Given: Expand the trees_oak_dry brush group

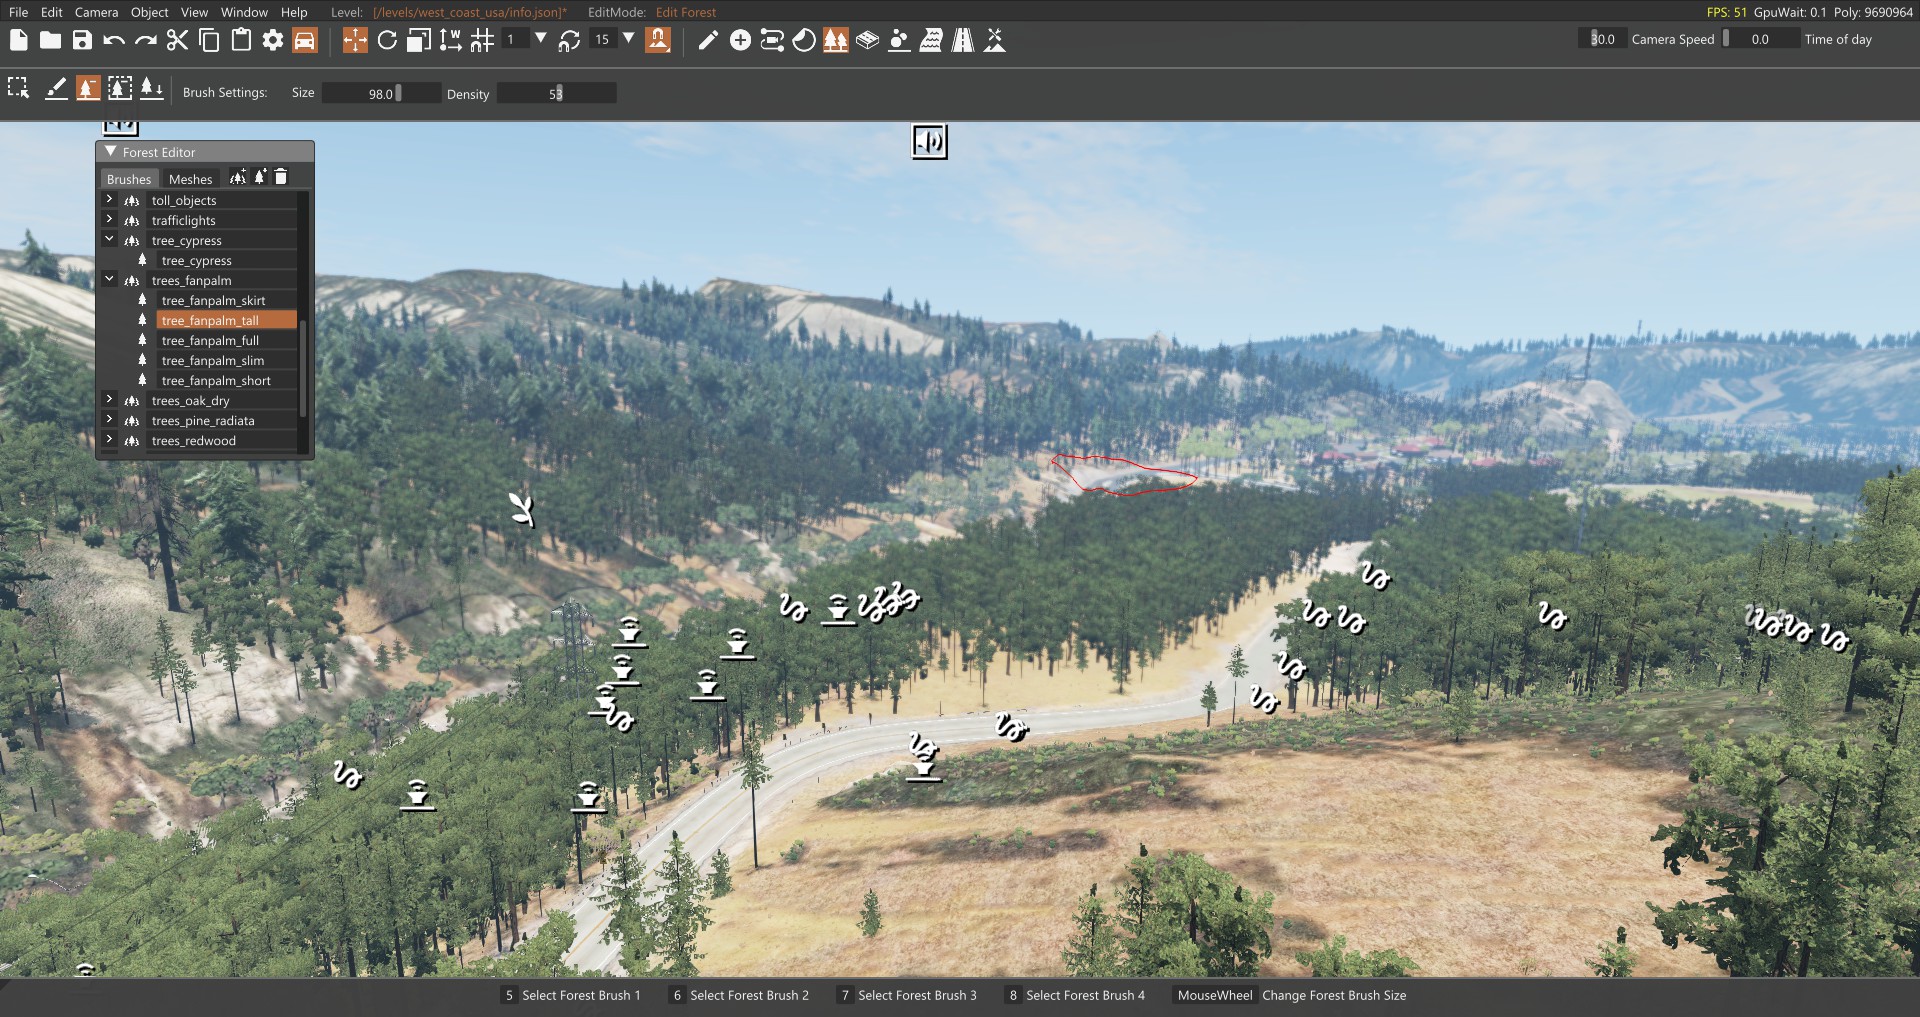Looking at the screenshot, I should tap(109, 399).
